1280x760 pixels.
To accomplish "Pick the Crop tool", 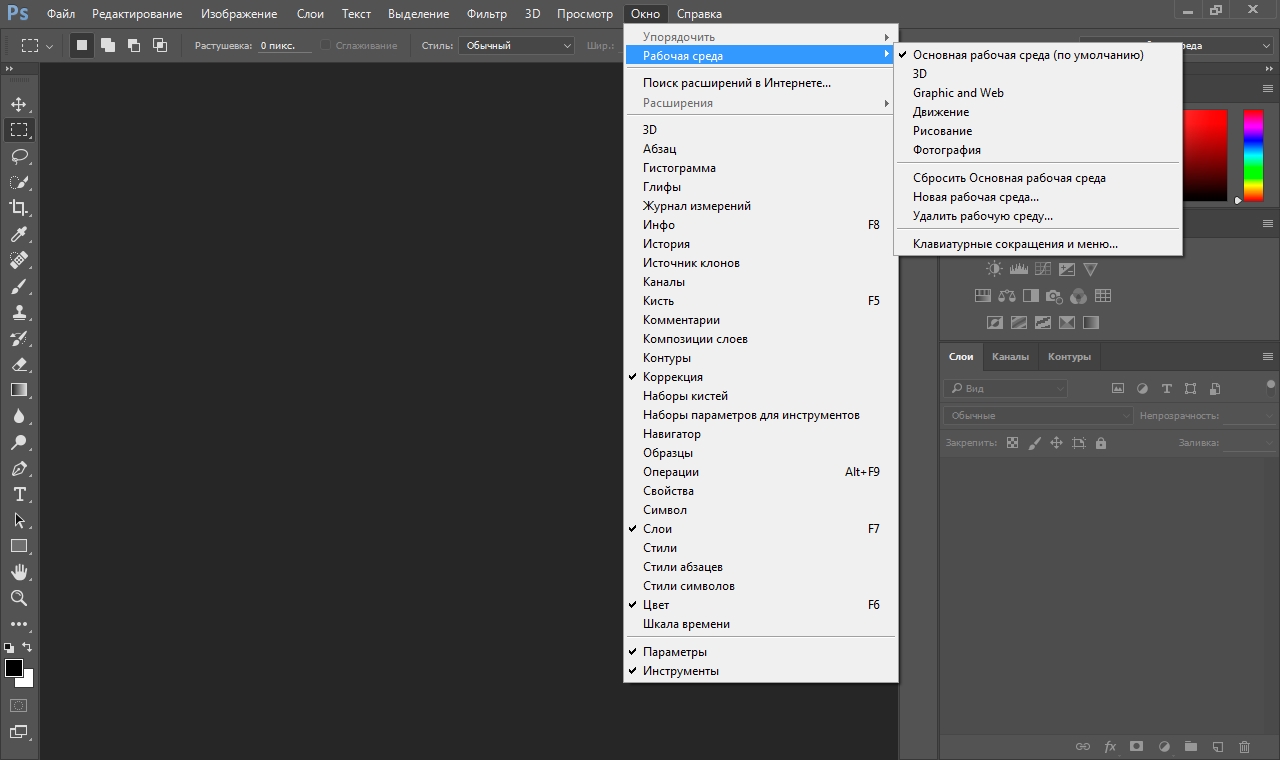I will (19, 208).
